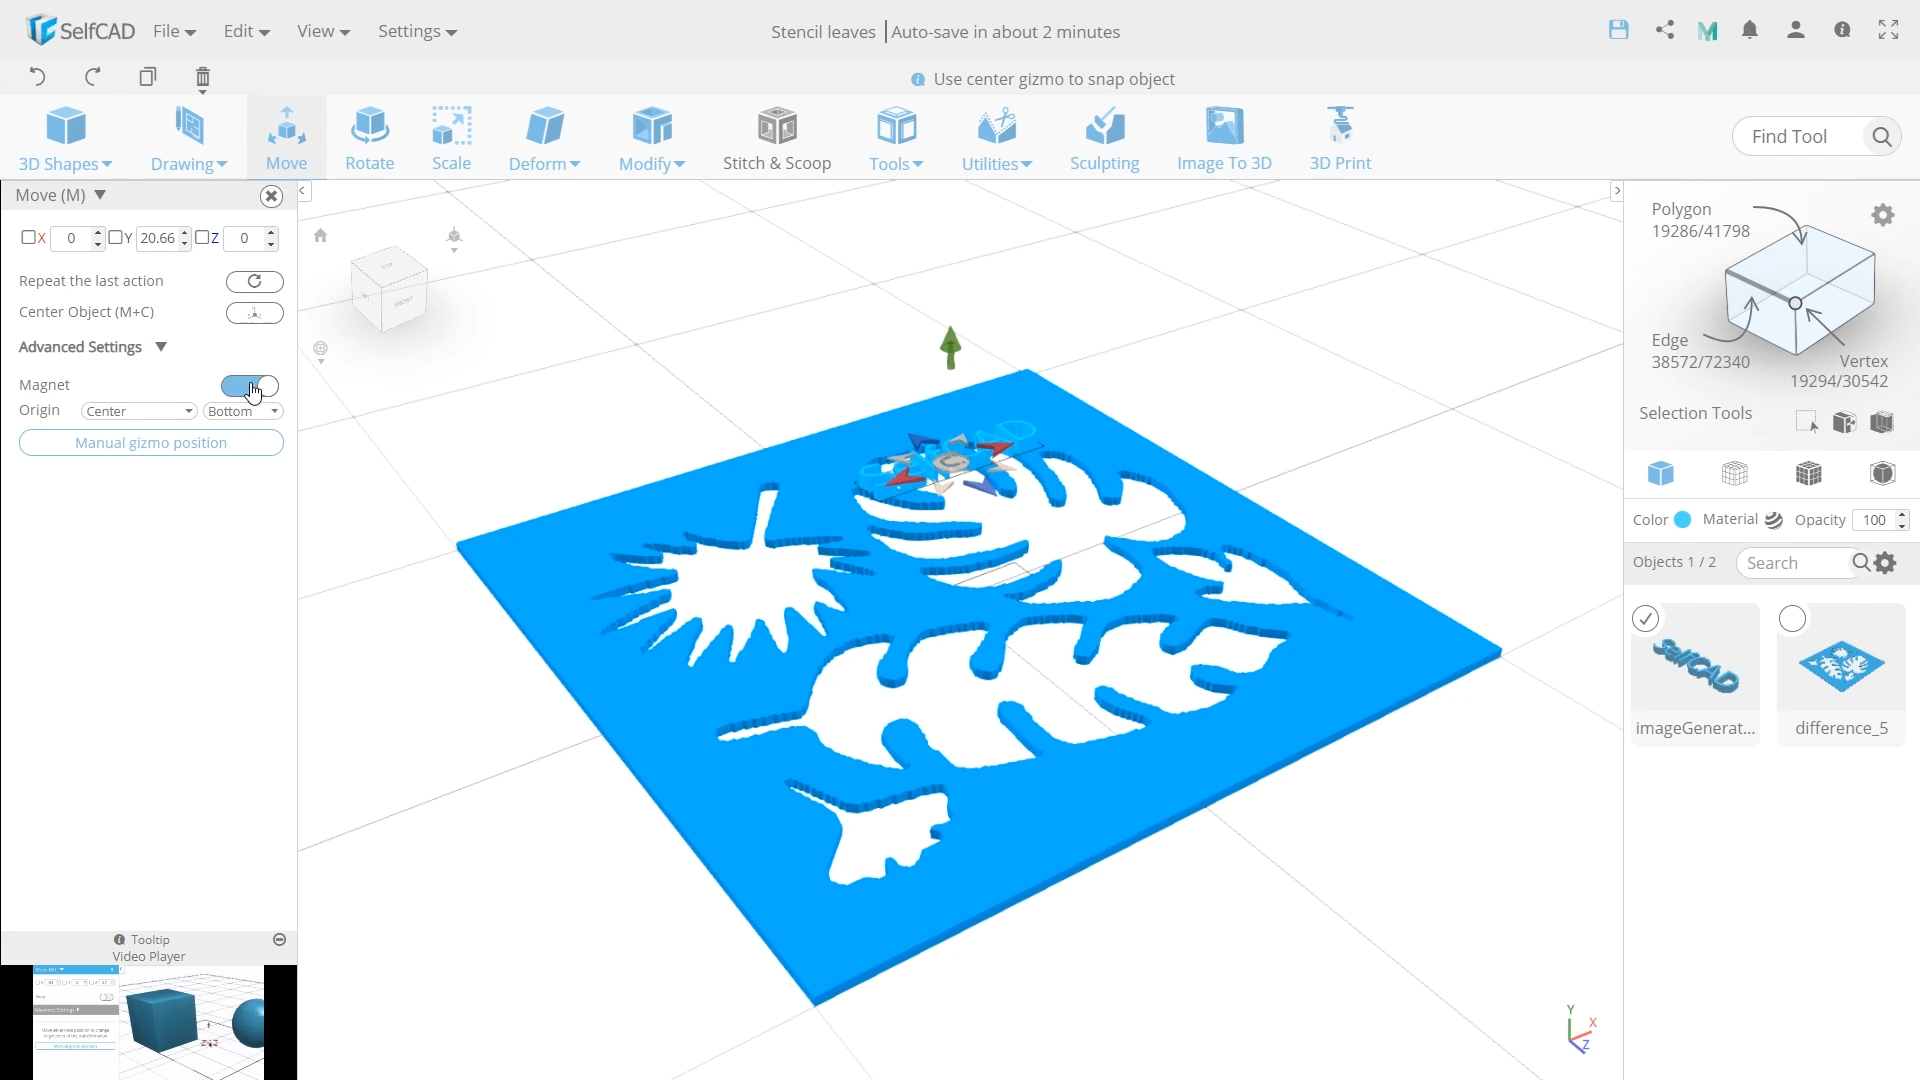1920x1080 pixels.
Task: Deselect the imageGenerator object checkmark
Action: click(x=1646, y=619)
